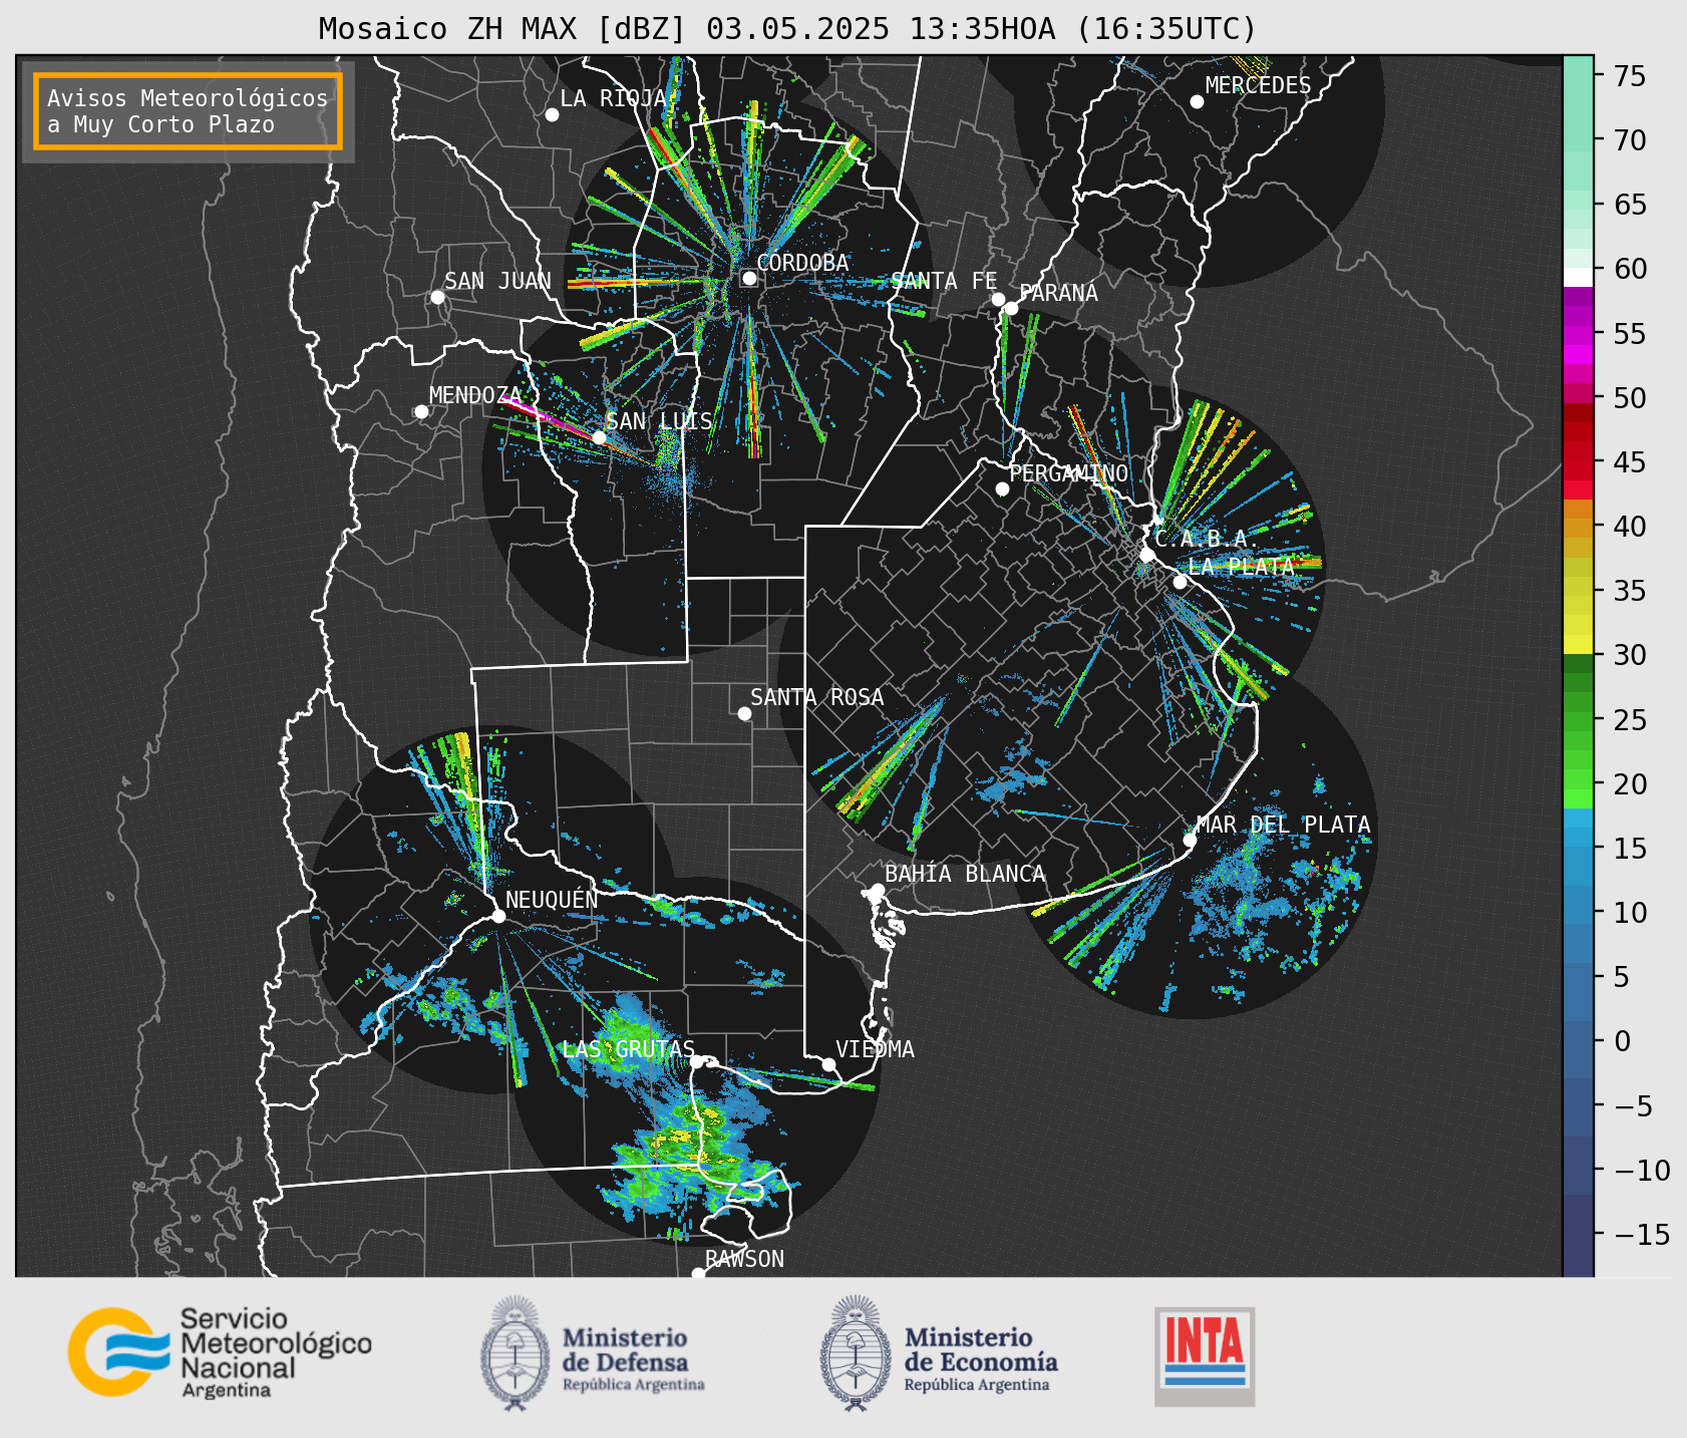
Task: Click the LA PLATA city marker dot
Action: pyautogui.click(x=1180, y=582)
